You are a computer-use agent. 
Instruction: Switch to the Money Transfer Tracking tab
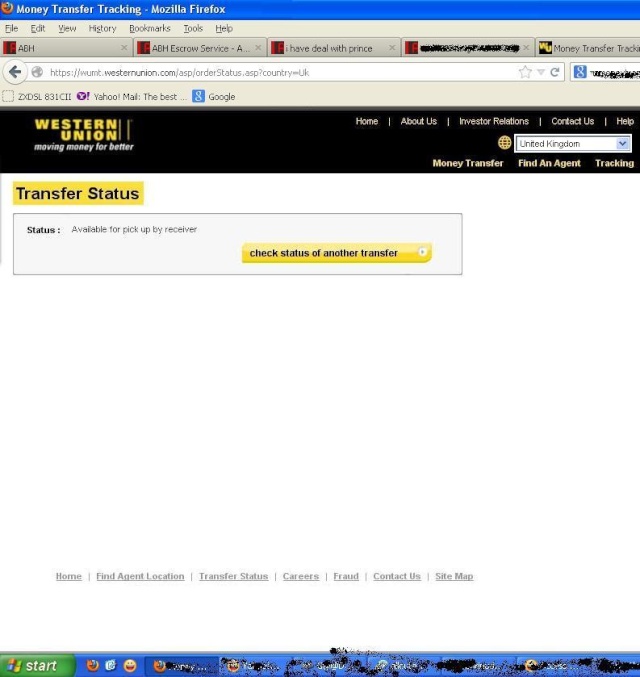pos(588,48)
